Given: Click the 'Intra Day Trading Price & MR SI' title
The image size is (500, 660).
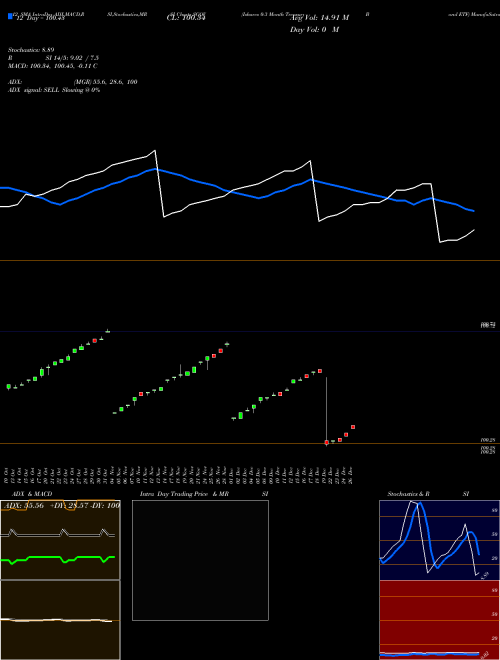Looking at the screenshot, I should pos(204,494).
